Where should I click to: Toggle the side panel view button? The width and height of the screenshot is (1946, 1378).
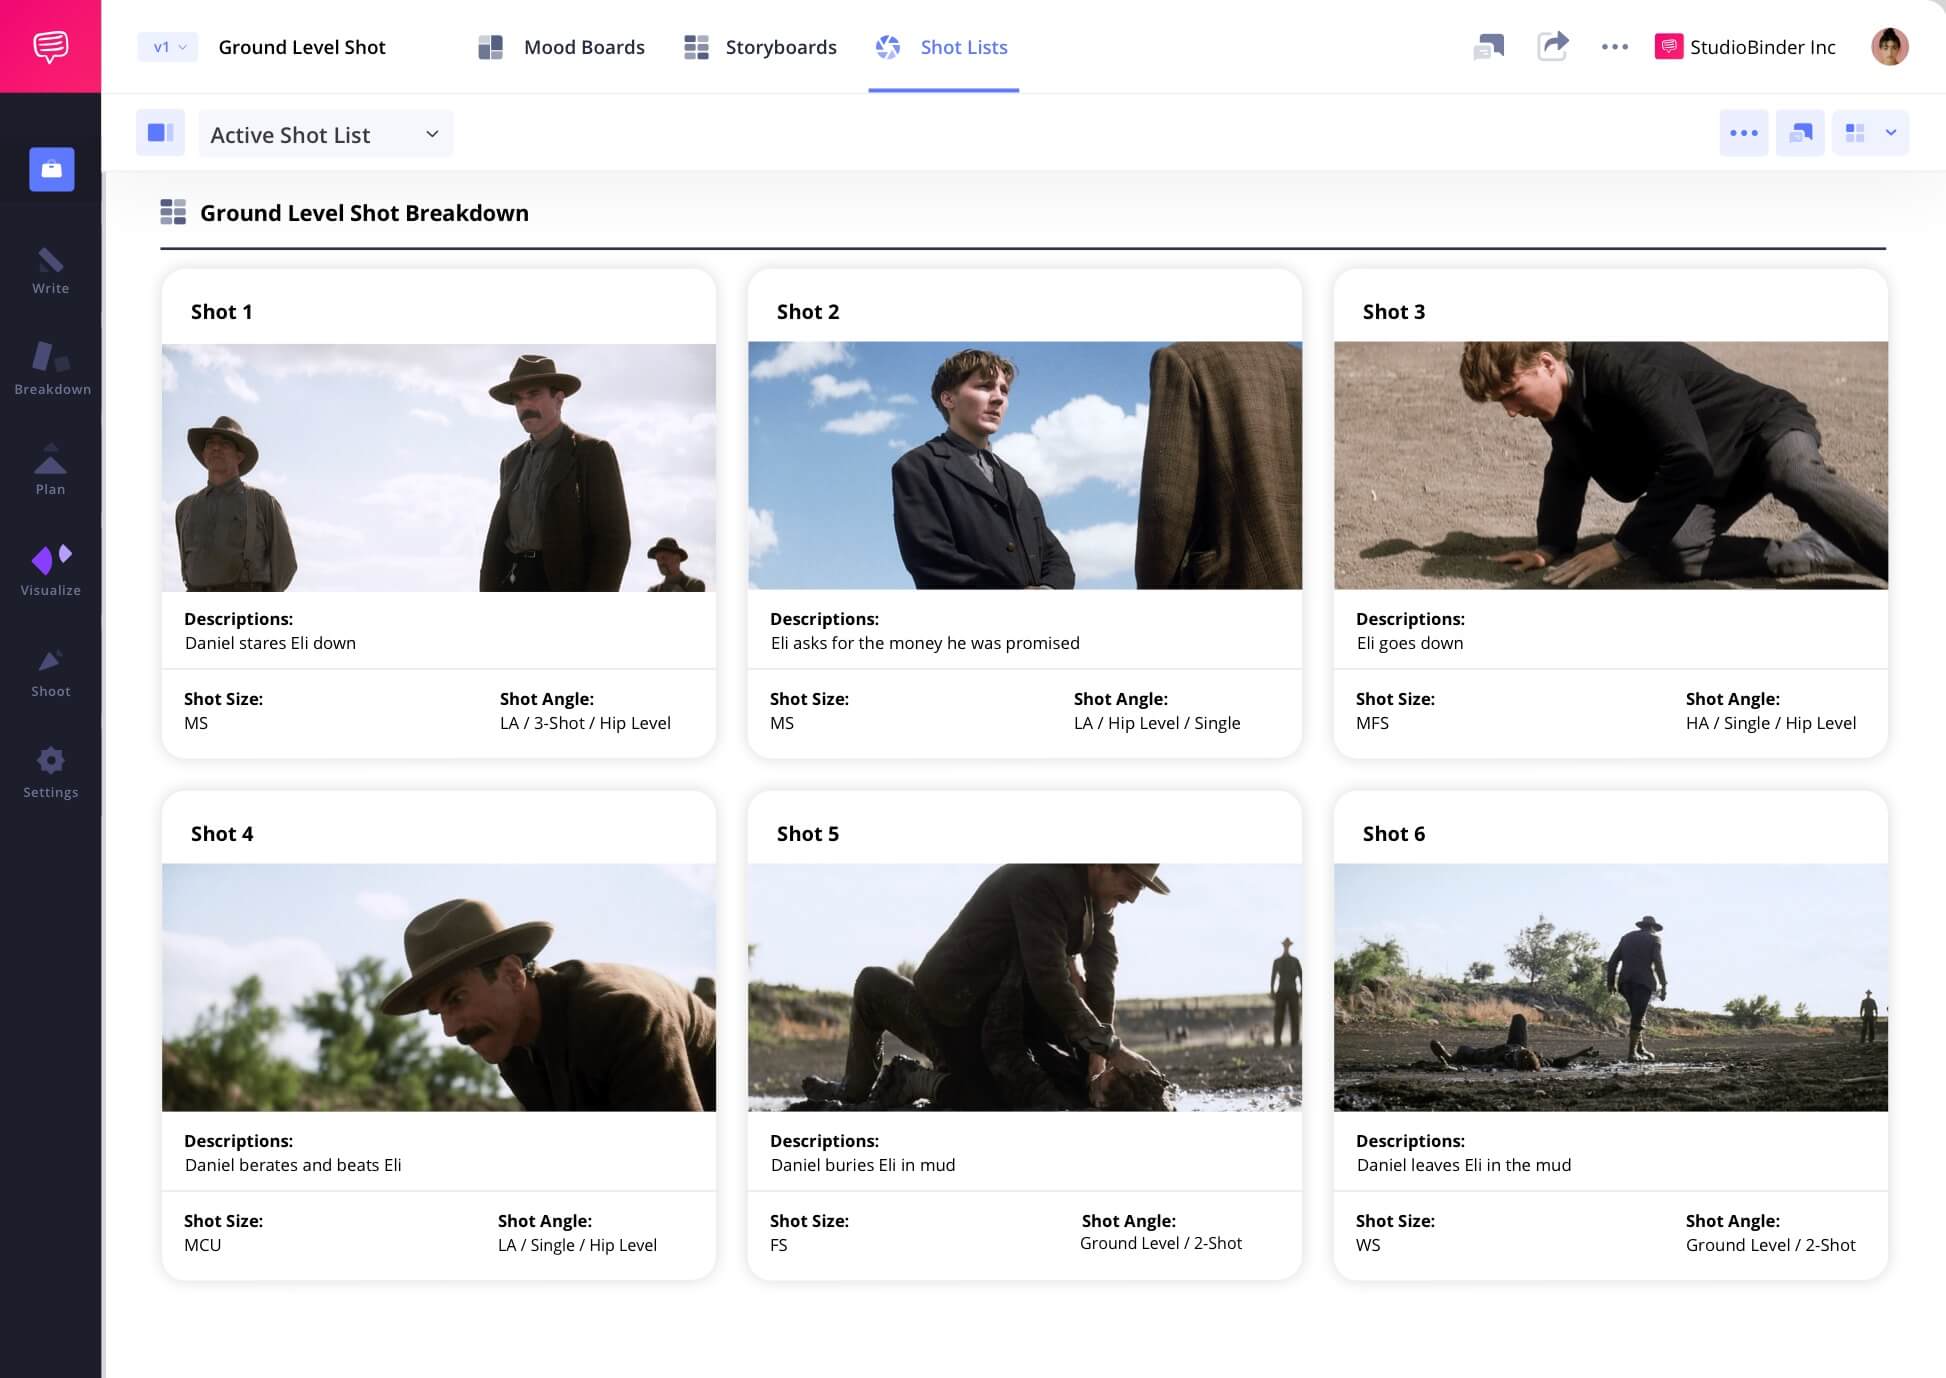tap(160, 133)
